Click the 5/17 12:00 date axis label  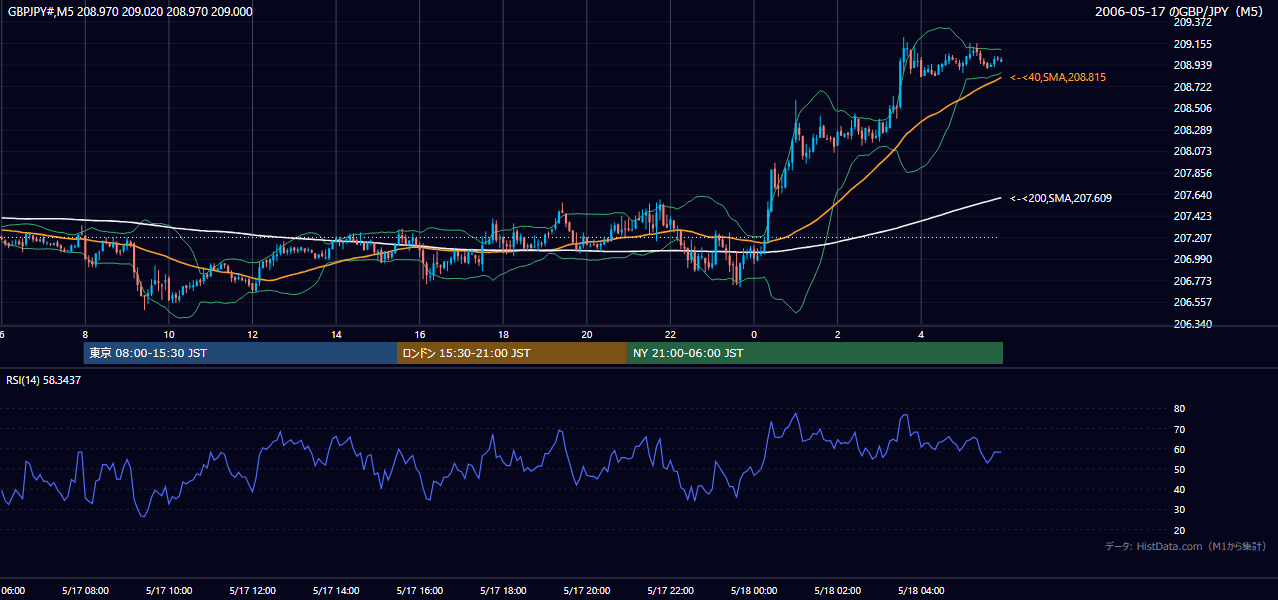point(252,590)
